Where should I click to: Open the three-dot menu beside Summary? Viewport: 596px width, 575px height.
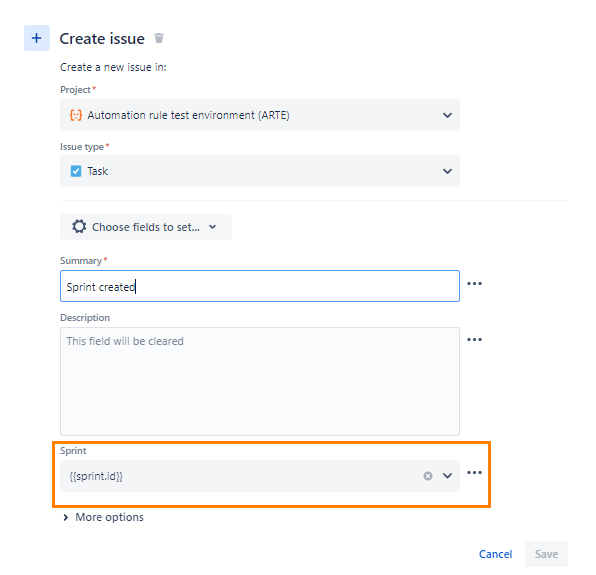point(474,284)
